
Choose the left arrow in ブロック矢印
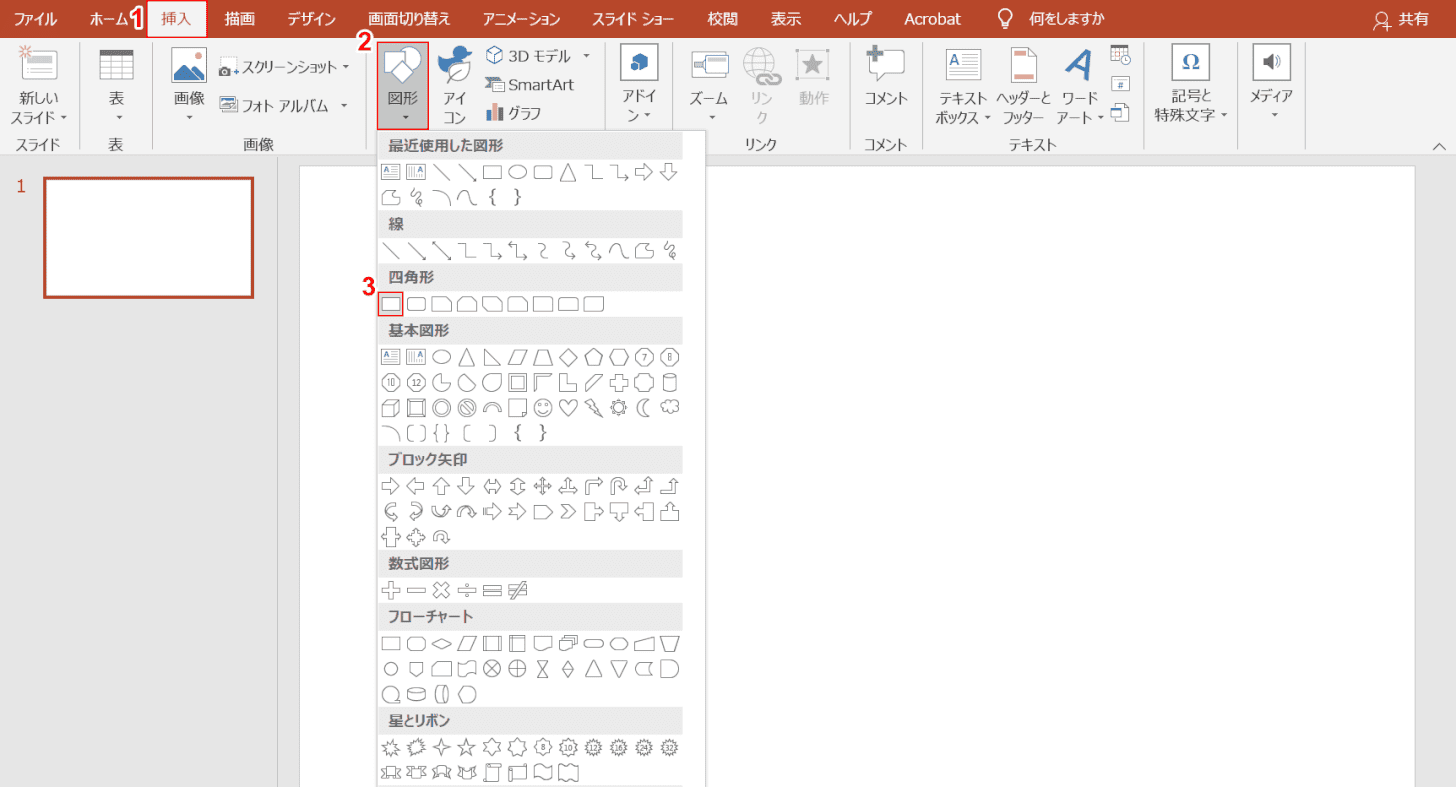click(x=416, y=486)
